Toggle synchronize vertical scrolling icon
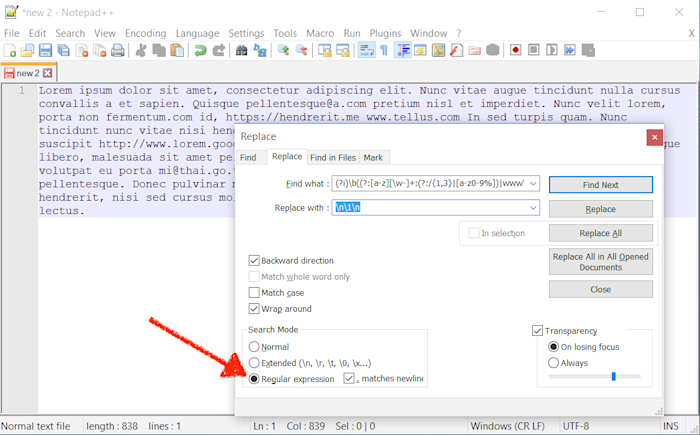Screen dimensions: 700x435 click(325, 50)
